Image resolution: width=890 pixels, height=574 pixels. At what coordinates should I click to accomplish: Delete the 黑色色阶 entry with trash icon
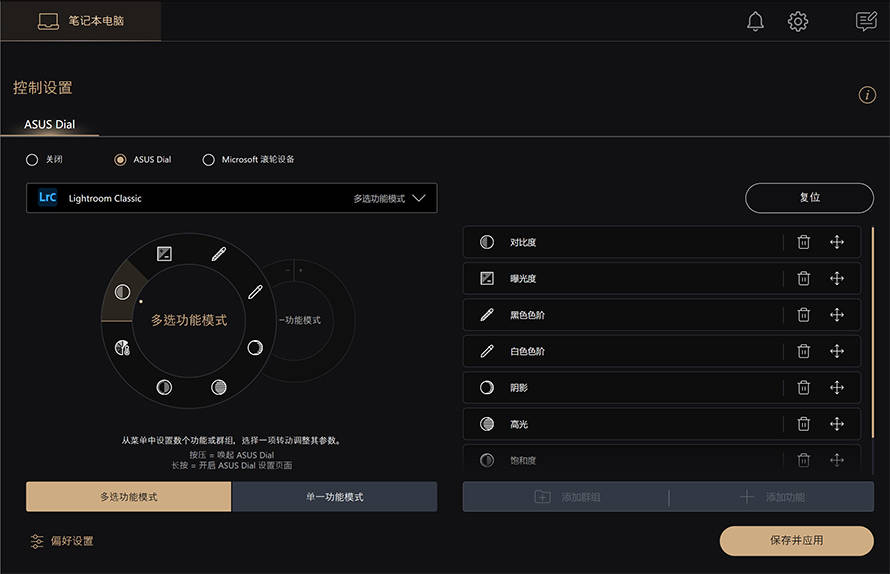(x=803, y=315)
